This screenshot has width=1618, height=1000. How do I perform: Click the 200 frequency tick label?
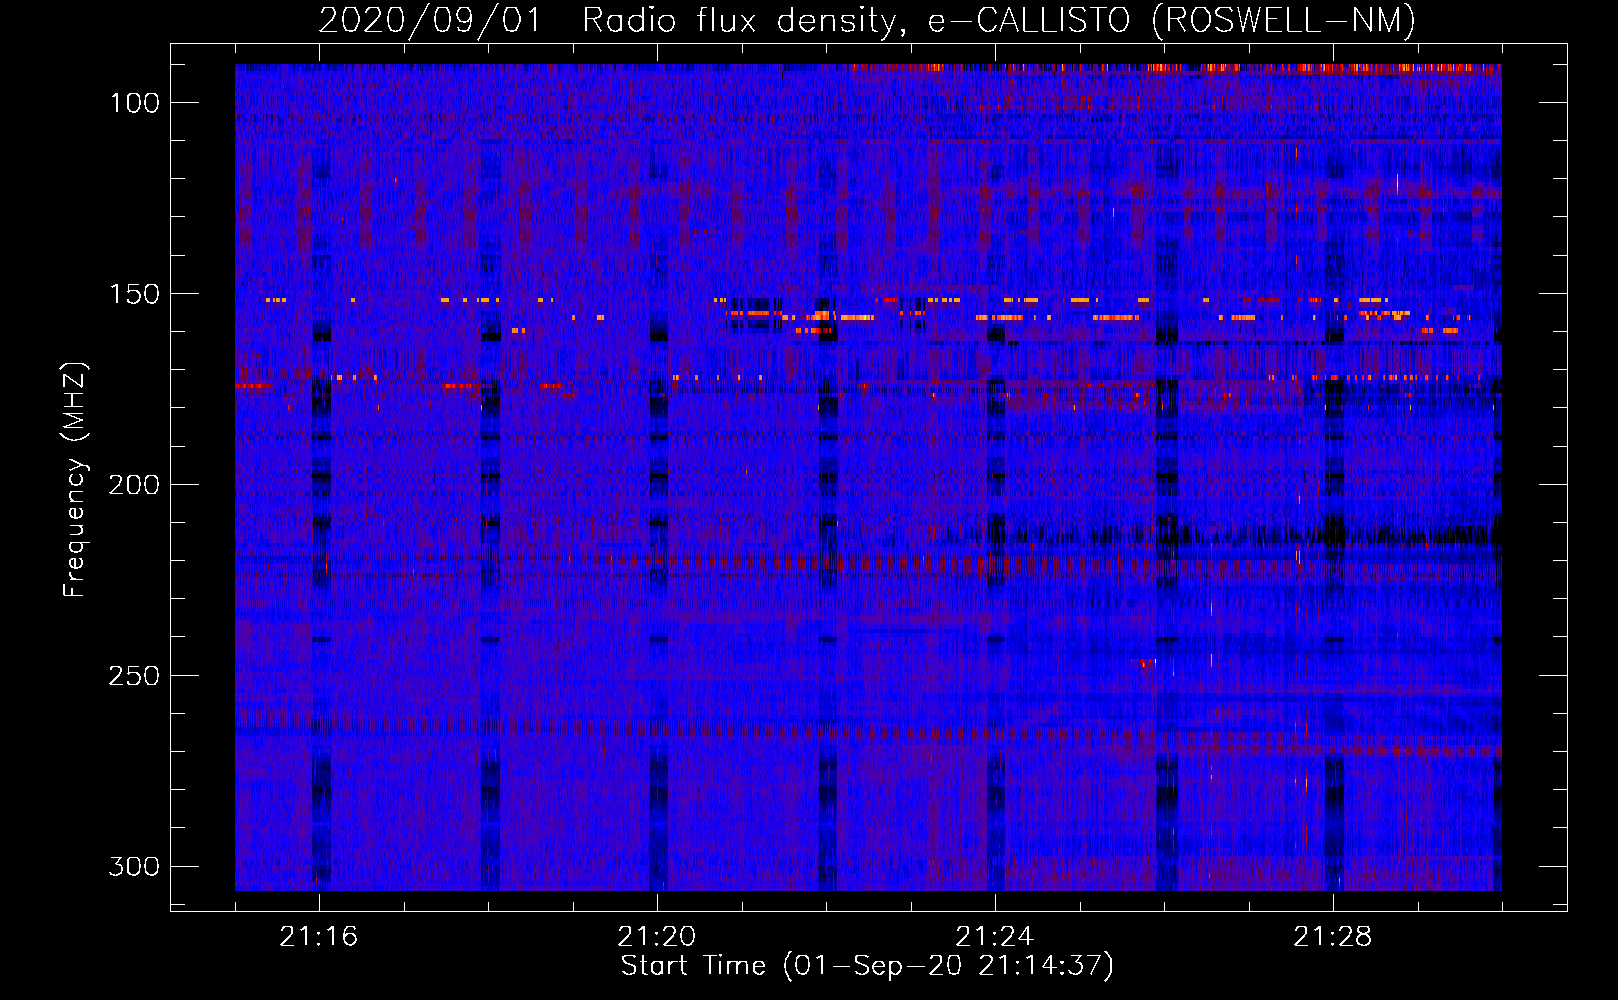[x=135, y=485]
